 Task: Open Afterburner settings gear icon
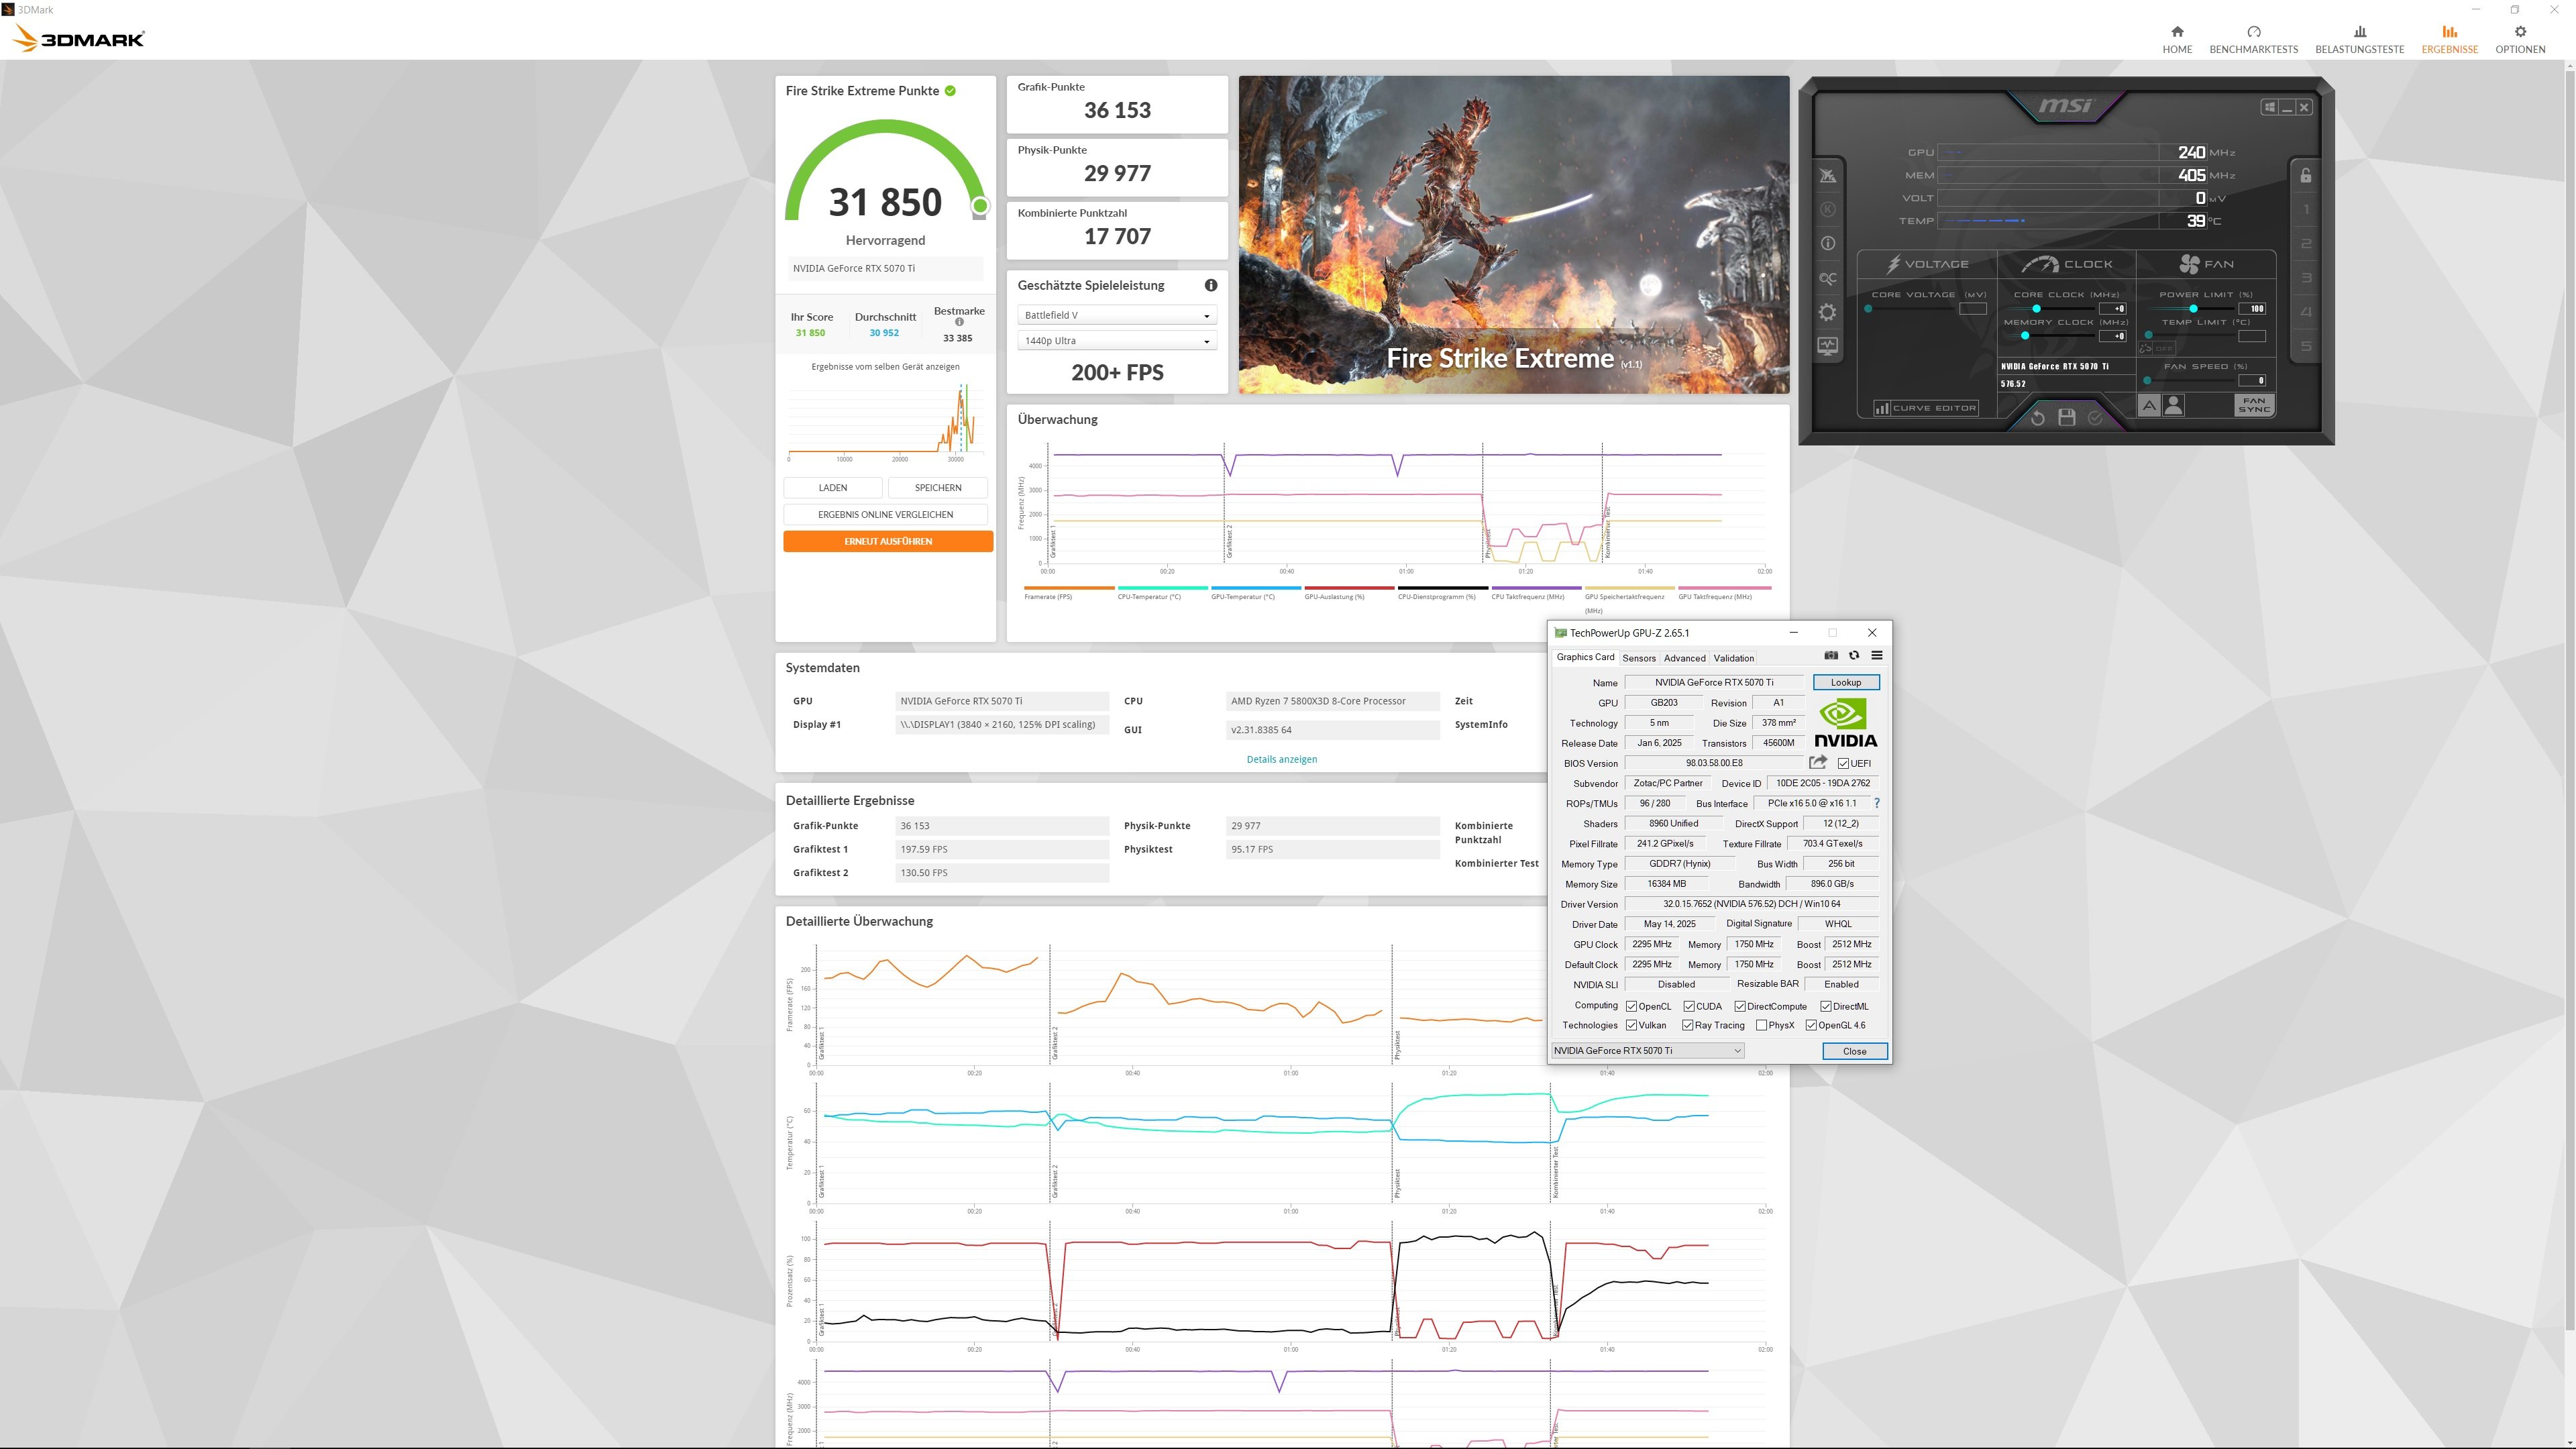click(x=1827, y=312)
